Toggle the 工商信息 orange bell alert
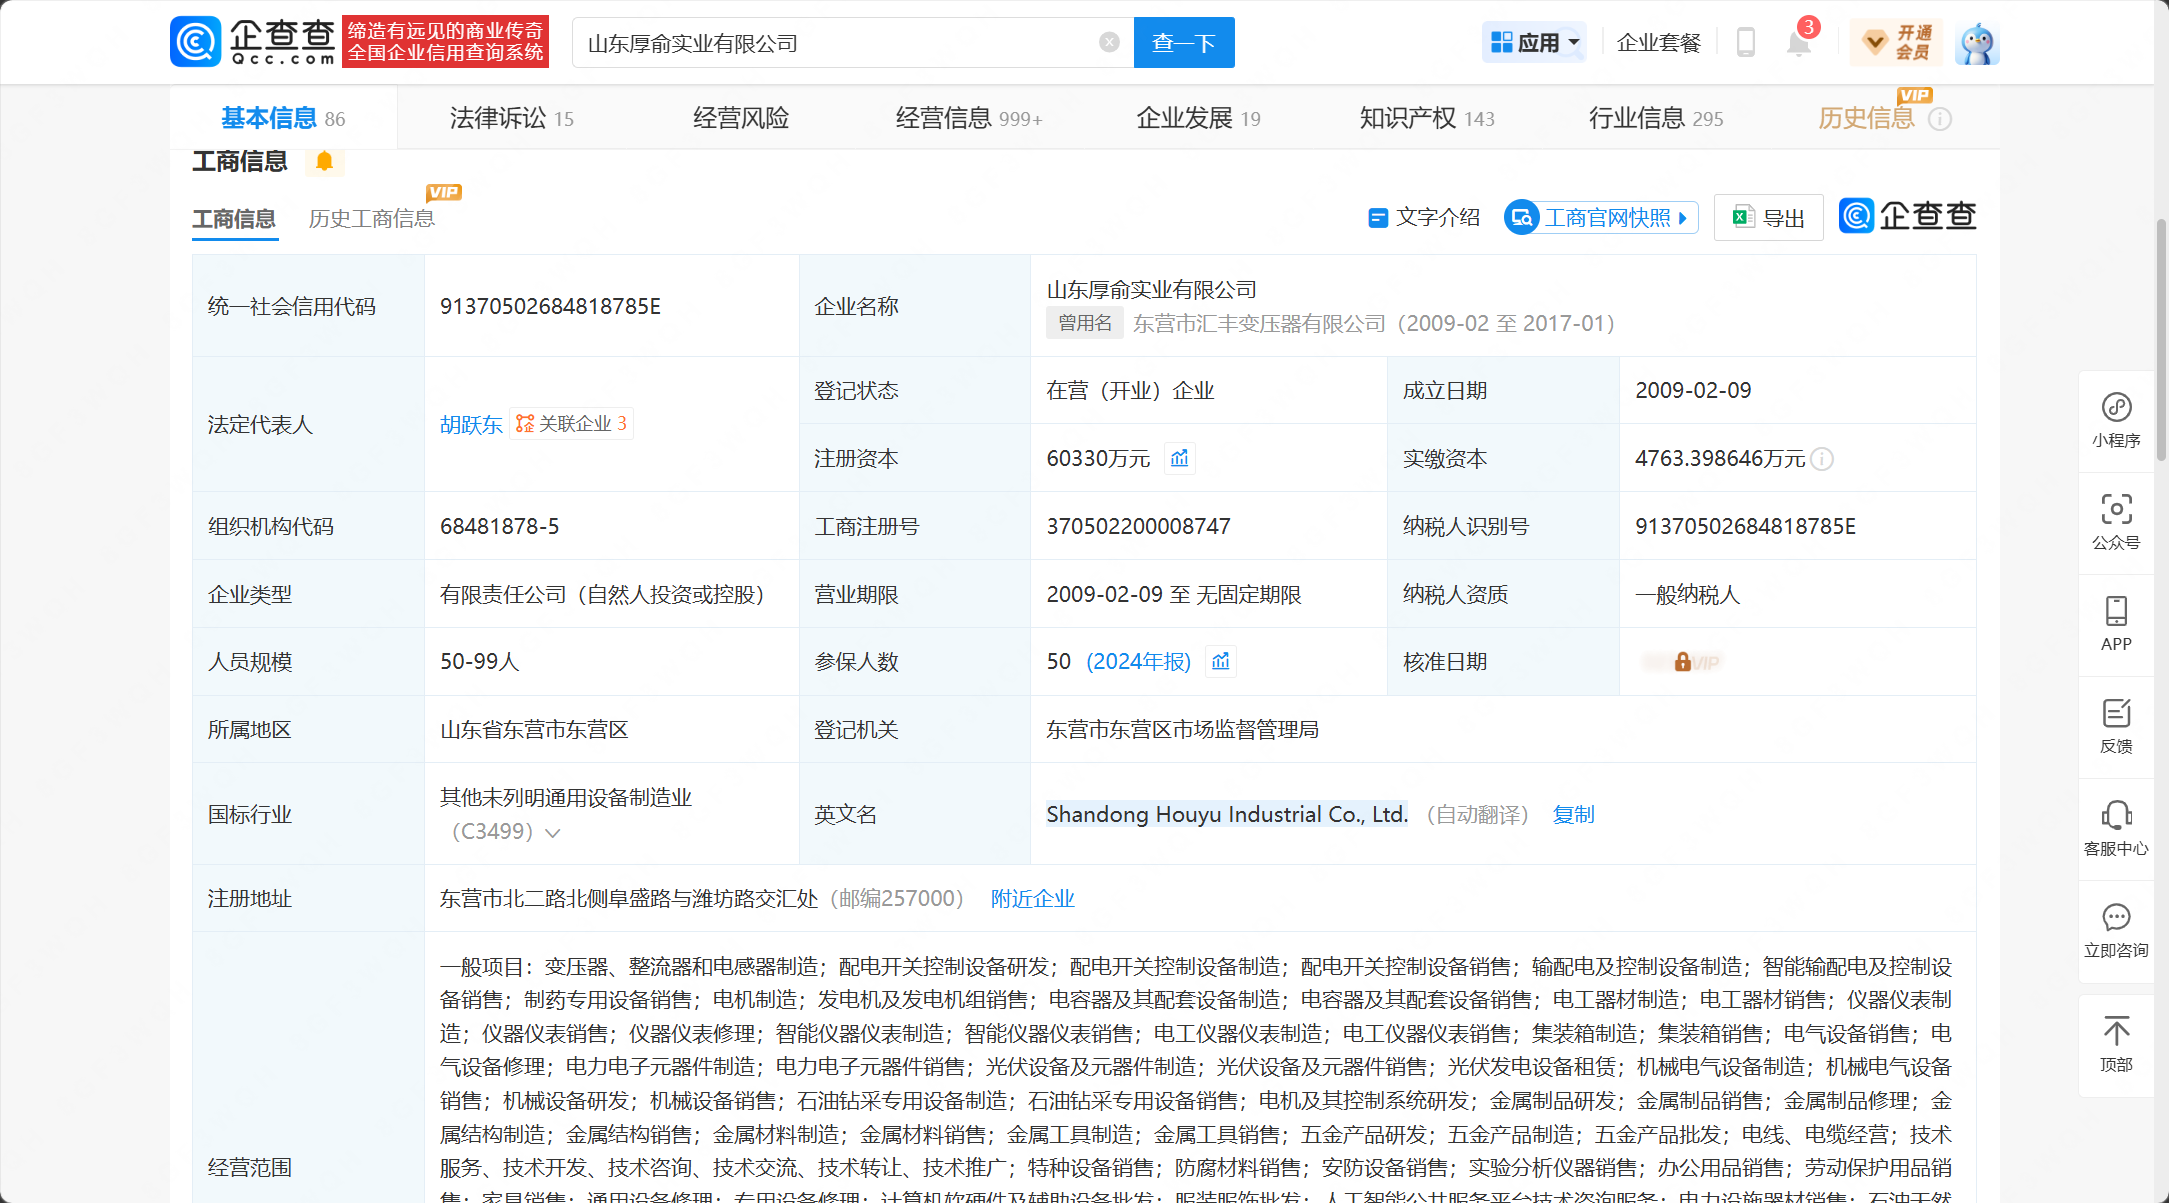The width and height of the screenshot is (2169, 1203). pos(324,161)
